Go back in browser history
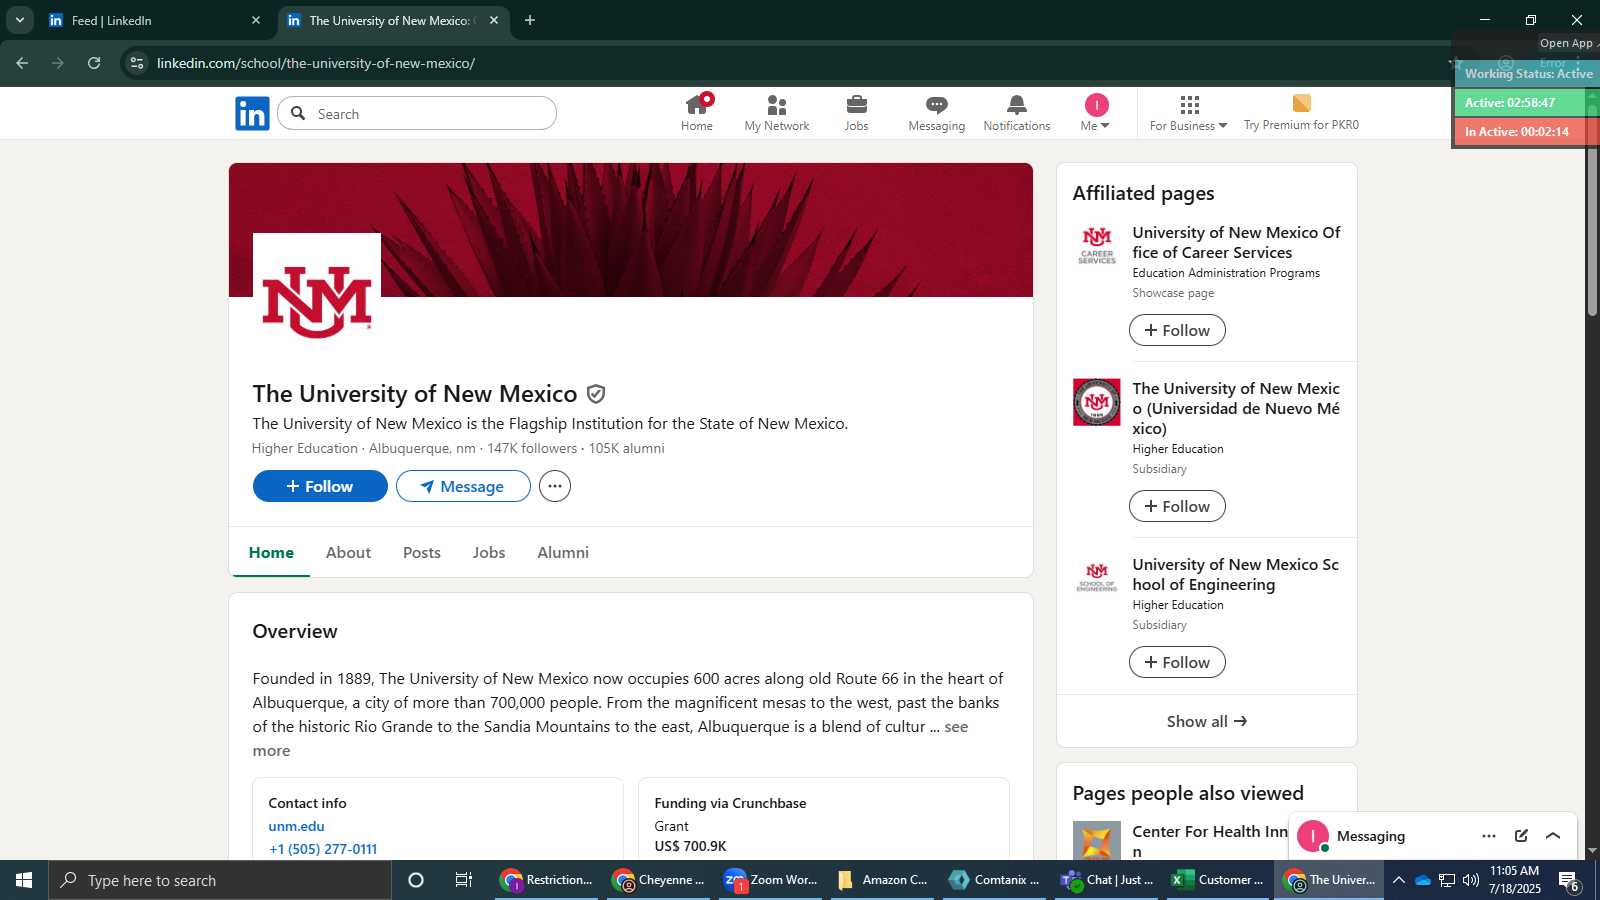 (x=22, y=63)
